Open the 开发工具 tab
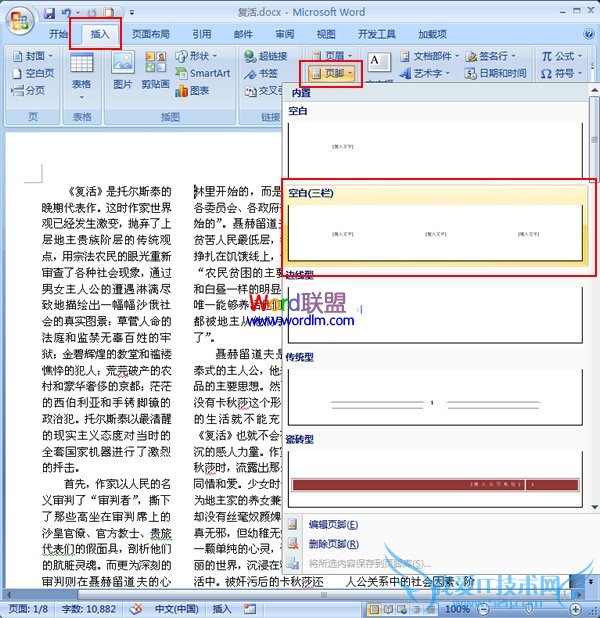 (376, 34)
